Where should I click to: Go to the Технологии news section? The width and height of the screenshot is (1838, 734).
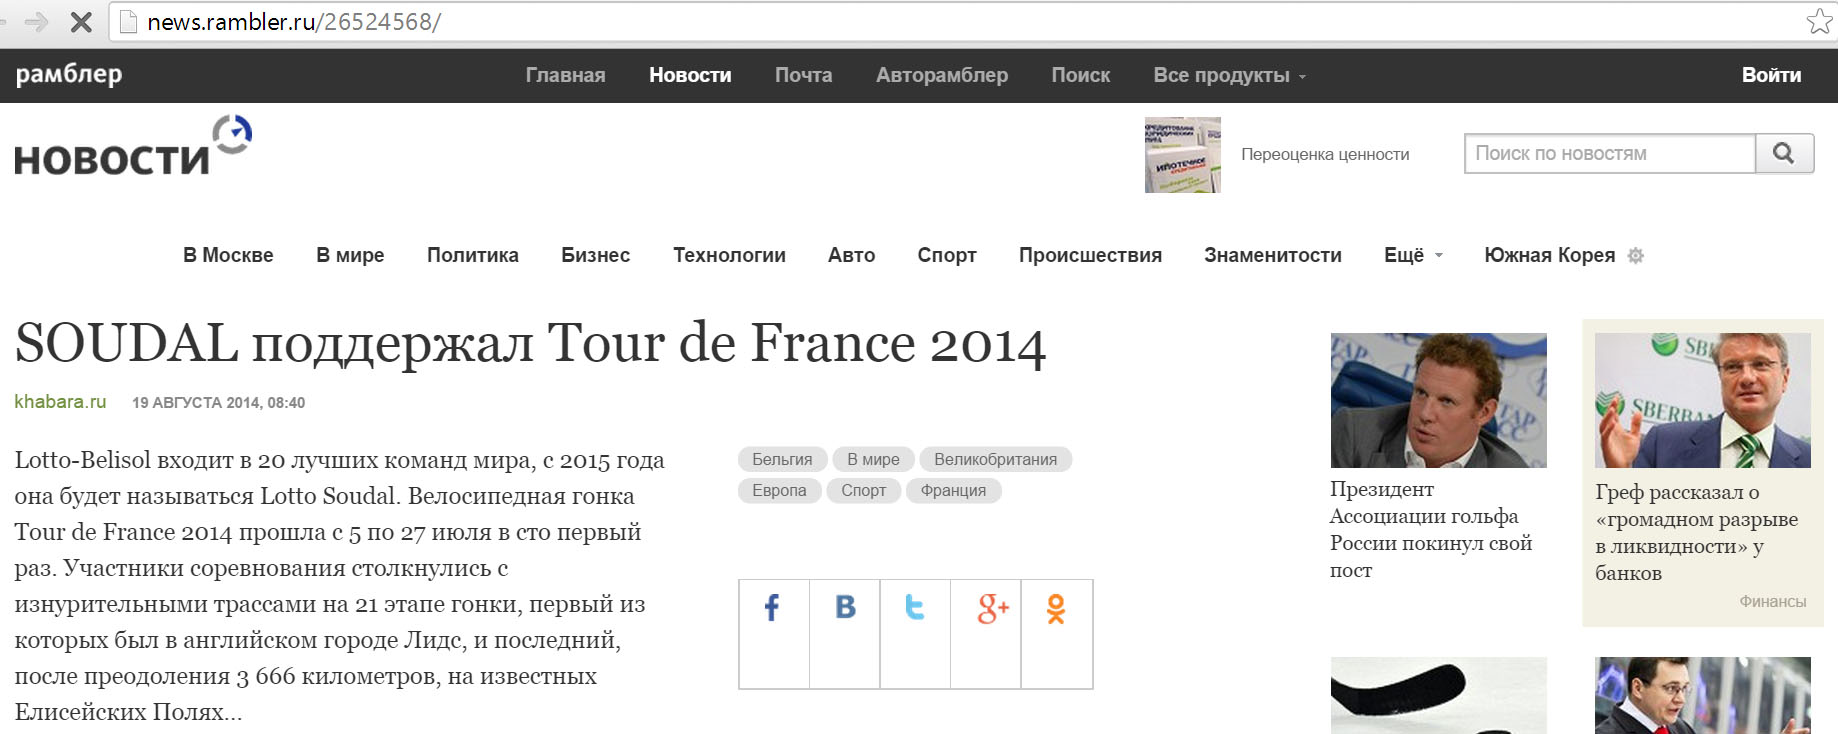click(729, 255)
